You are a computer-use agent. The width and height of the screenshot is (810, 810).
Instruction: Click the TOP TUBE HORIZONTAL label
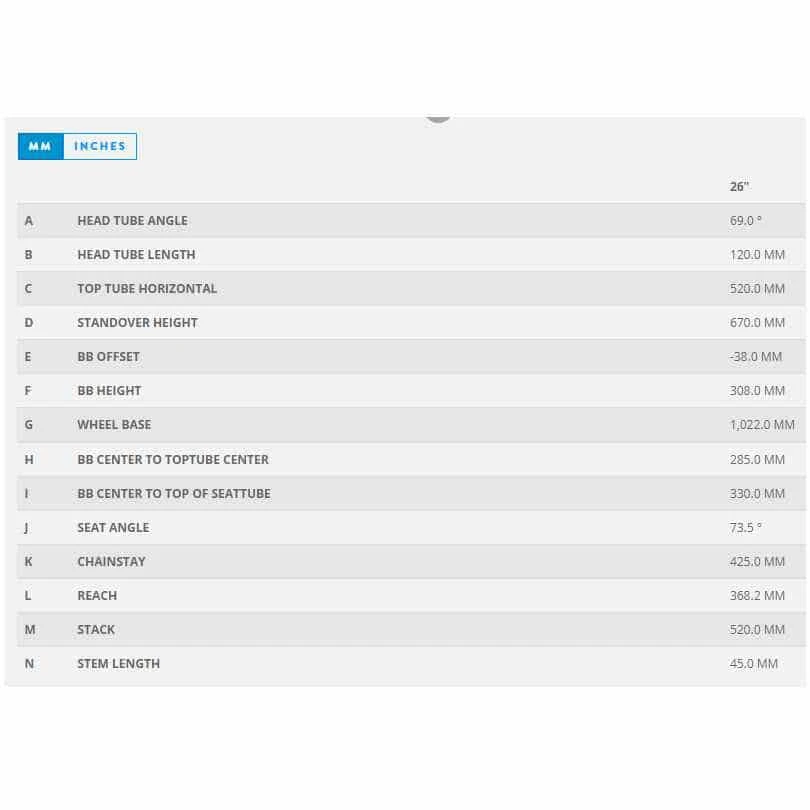[x=147, y=288]
